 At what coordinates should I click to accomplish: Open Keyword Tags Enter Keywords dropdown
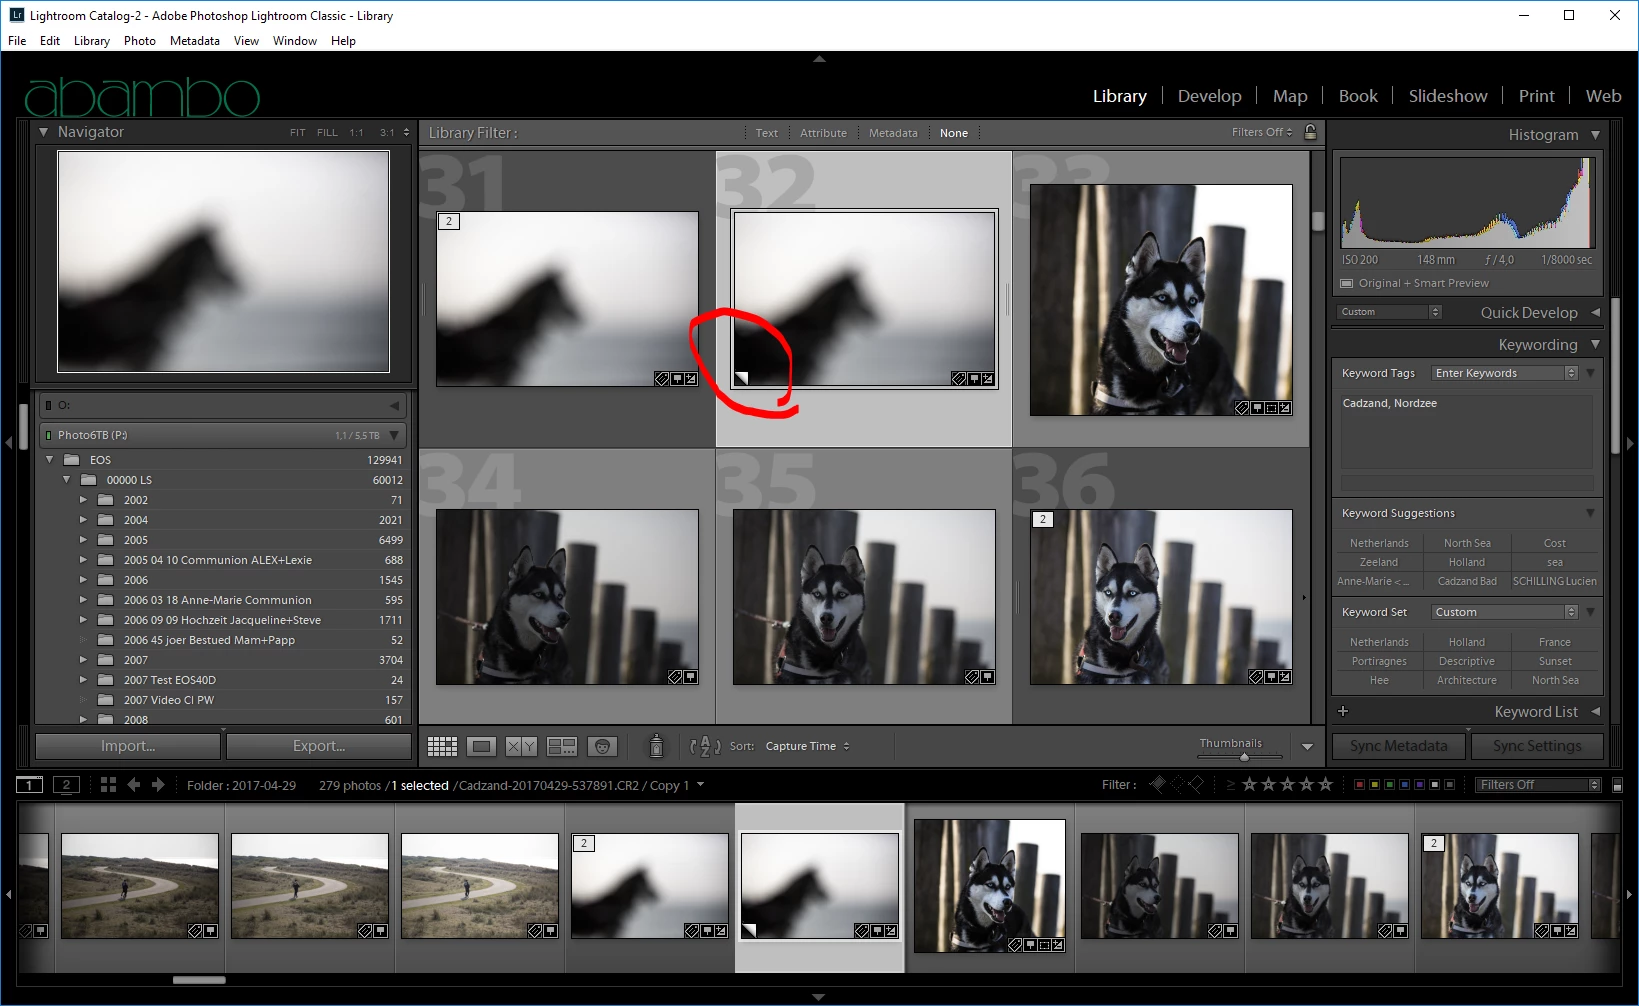click(1505, 373)
